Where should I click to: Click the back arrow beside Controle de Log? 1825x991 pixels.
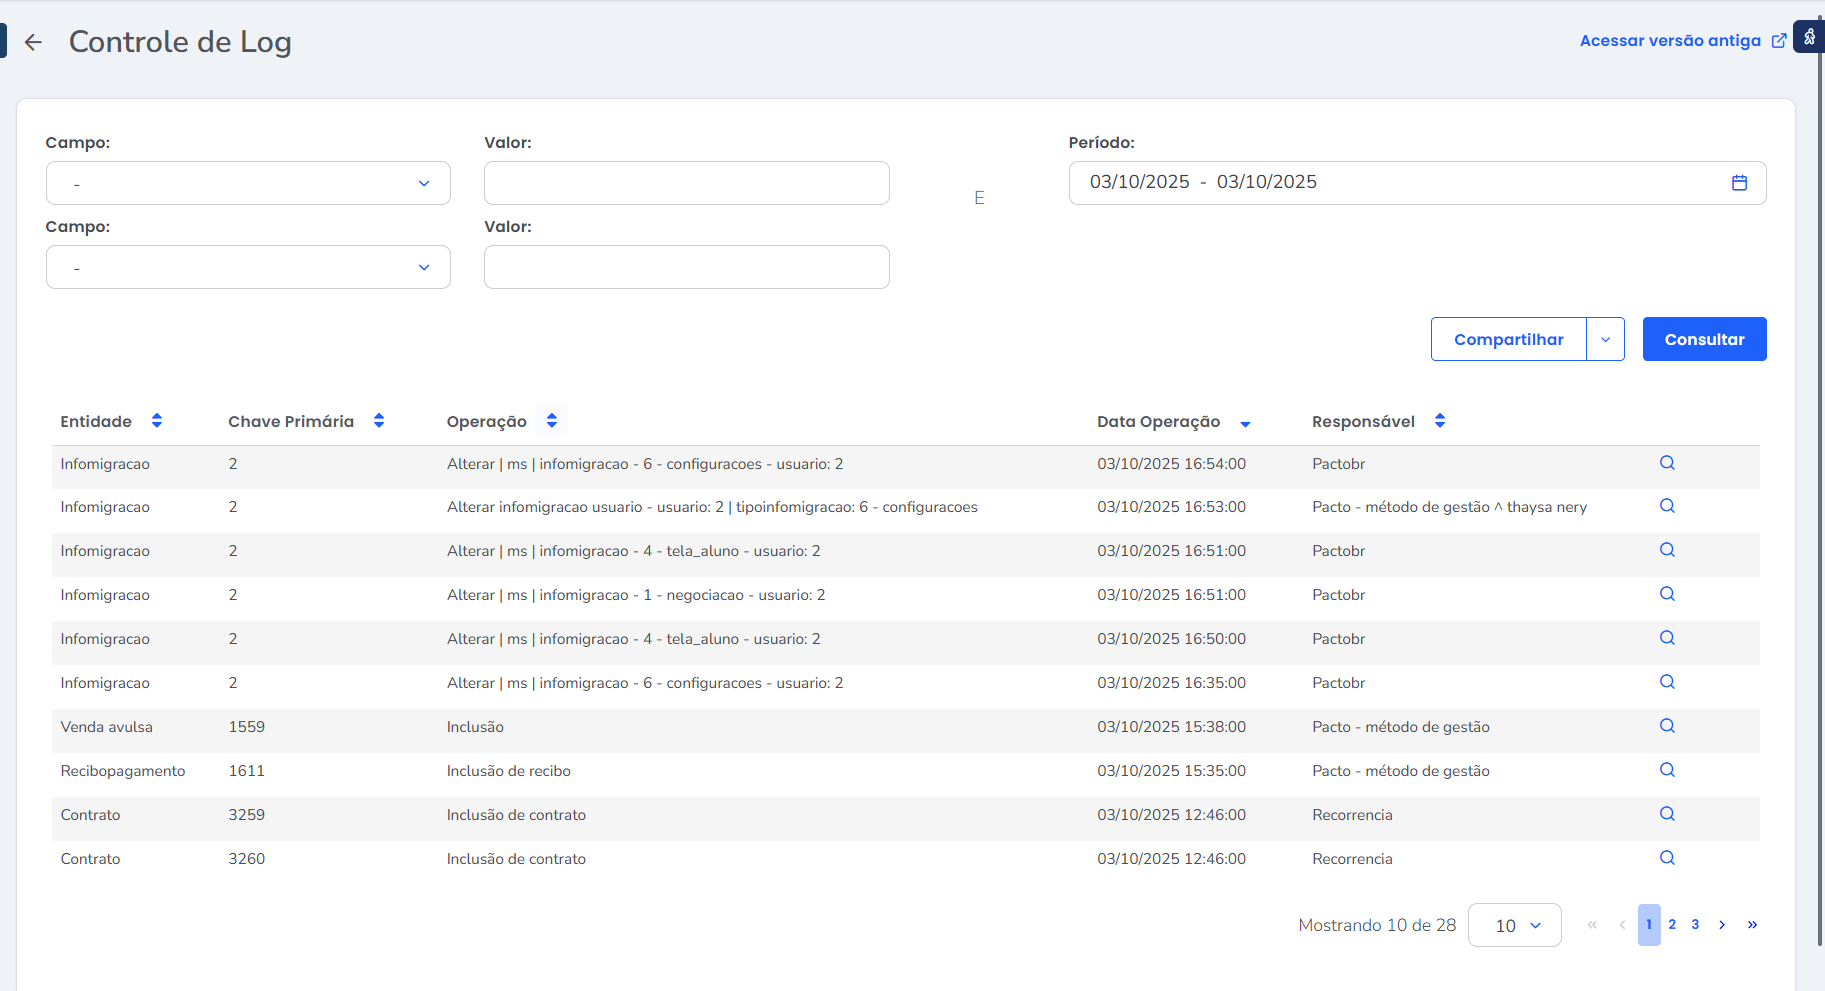click(33, 42)
